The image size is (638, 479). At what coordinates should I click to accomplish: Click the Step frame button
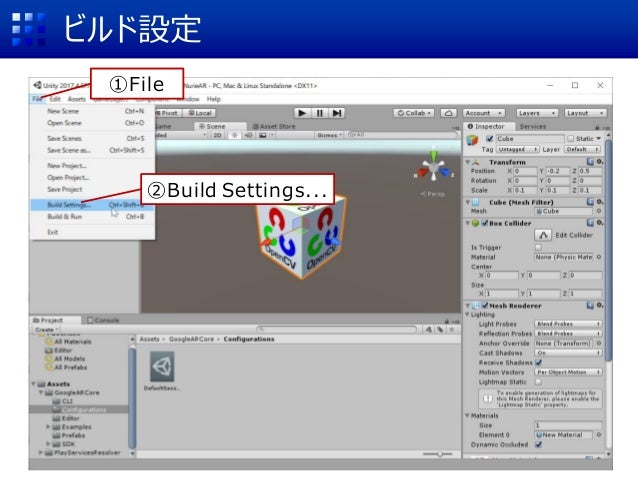[336, 113]
